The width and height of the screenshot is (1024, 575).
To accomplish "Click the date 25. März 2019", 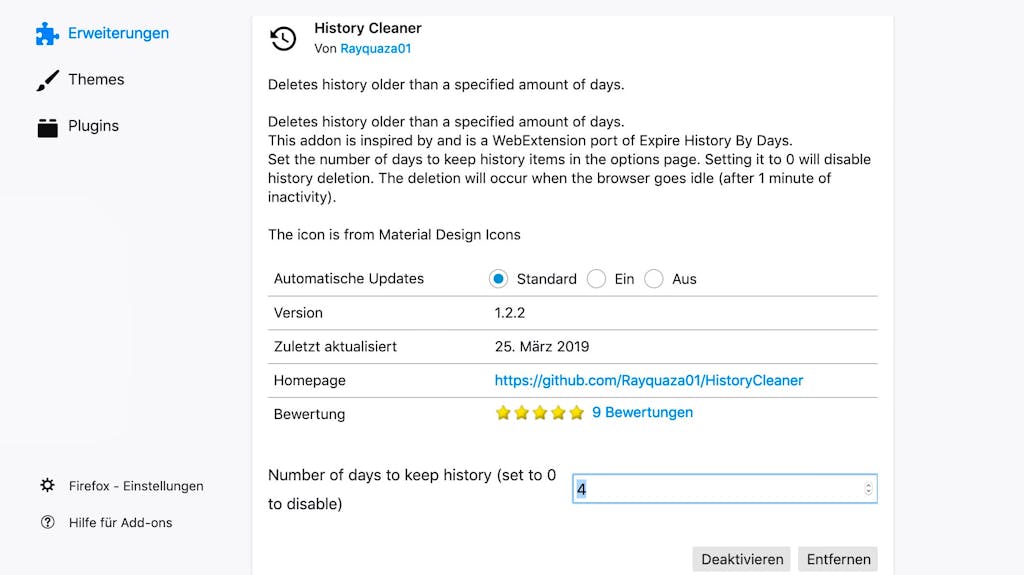I will coord(541,347).
